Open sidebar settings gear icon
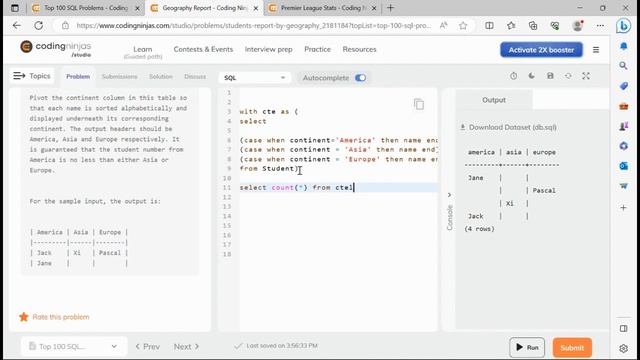The width and height of the screenshot is (640, 360). [x=623, y=348]
